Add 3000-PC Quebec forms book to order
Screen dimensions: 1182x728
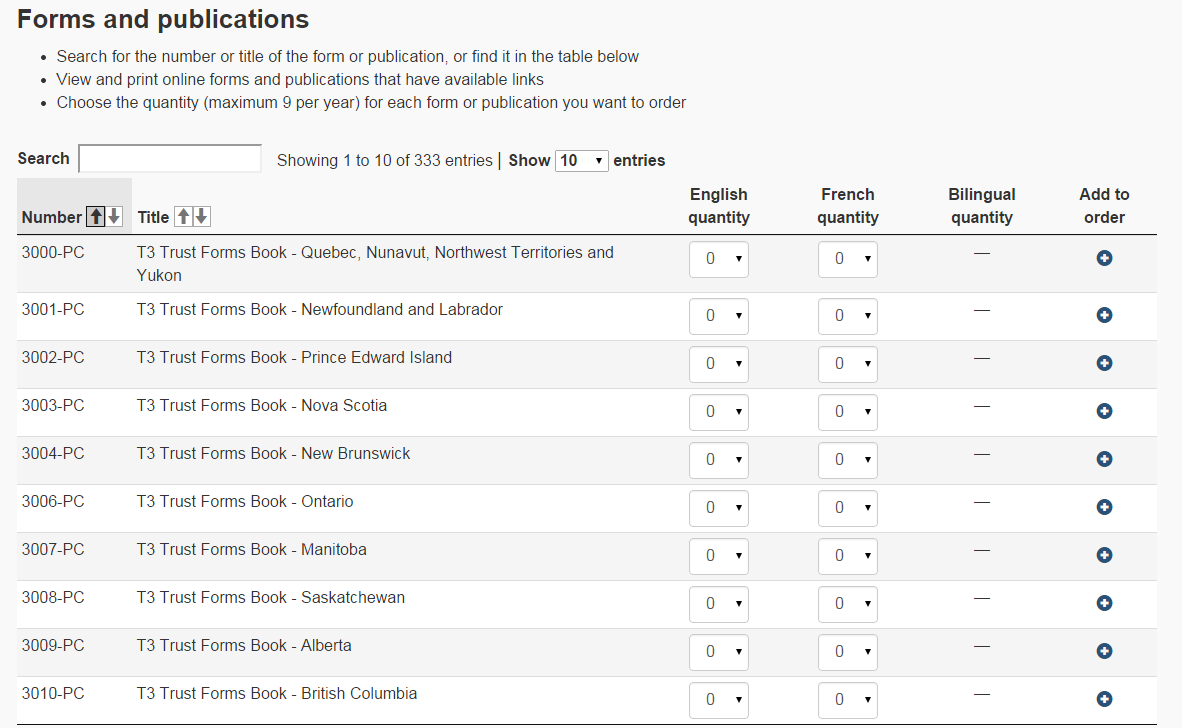click(1104, 258)
